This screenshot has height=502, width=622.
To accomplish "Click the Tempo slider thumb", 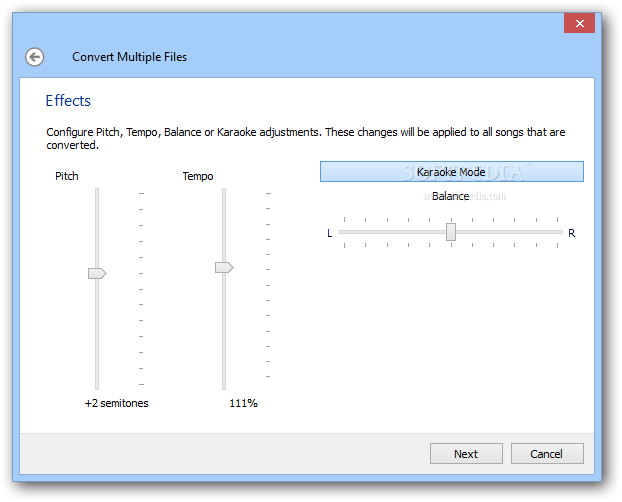I will pyautogui.click(x=224, y=267).
